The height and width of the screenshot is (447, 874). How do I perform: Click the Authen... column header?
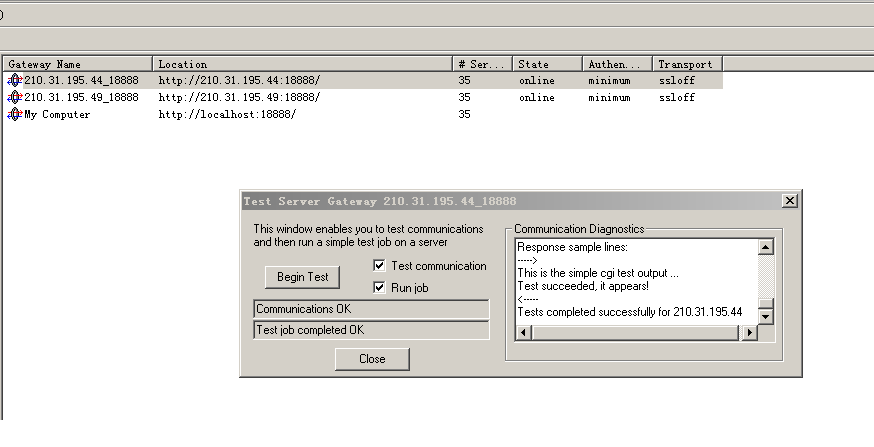617,64
